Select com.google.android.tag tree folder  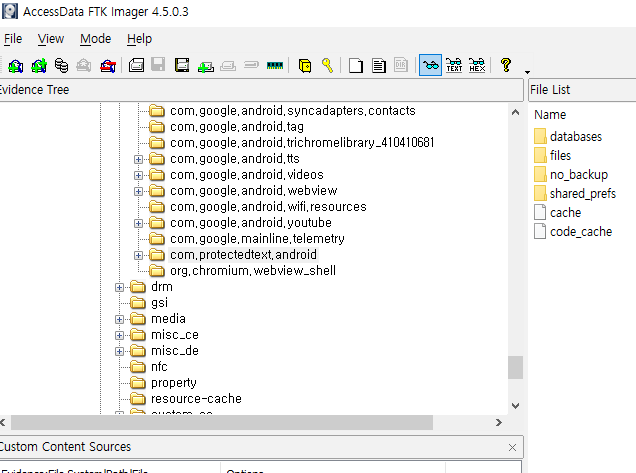tap(236, 127)
